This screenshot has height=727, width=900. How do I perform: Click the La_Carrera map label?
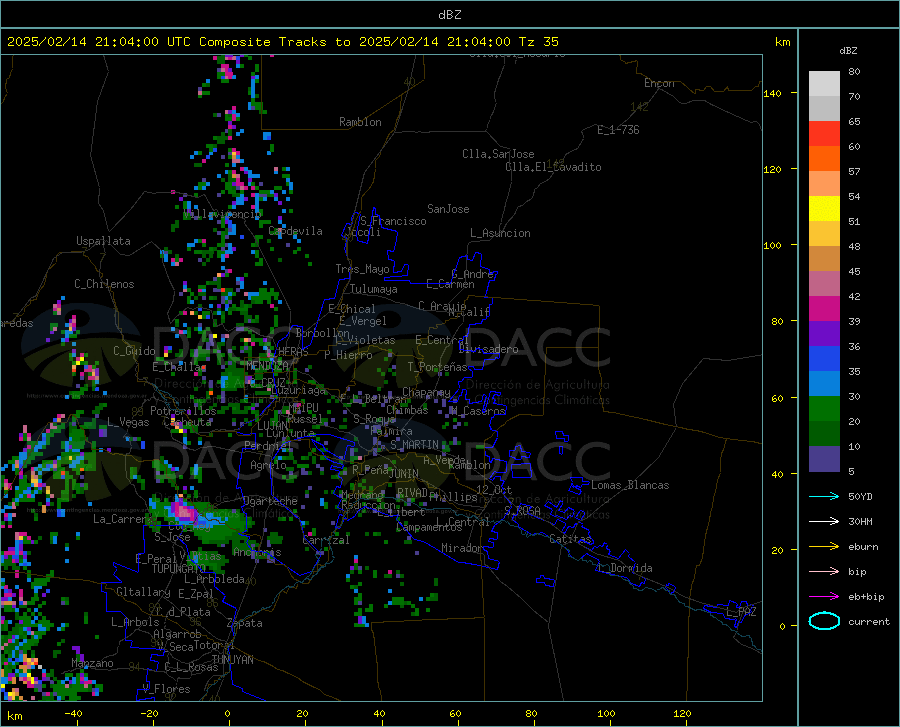click(123, 519)
